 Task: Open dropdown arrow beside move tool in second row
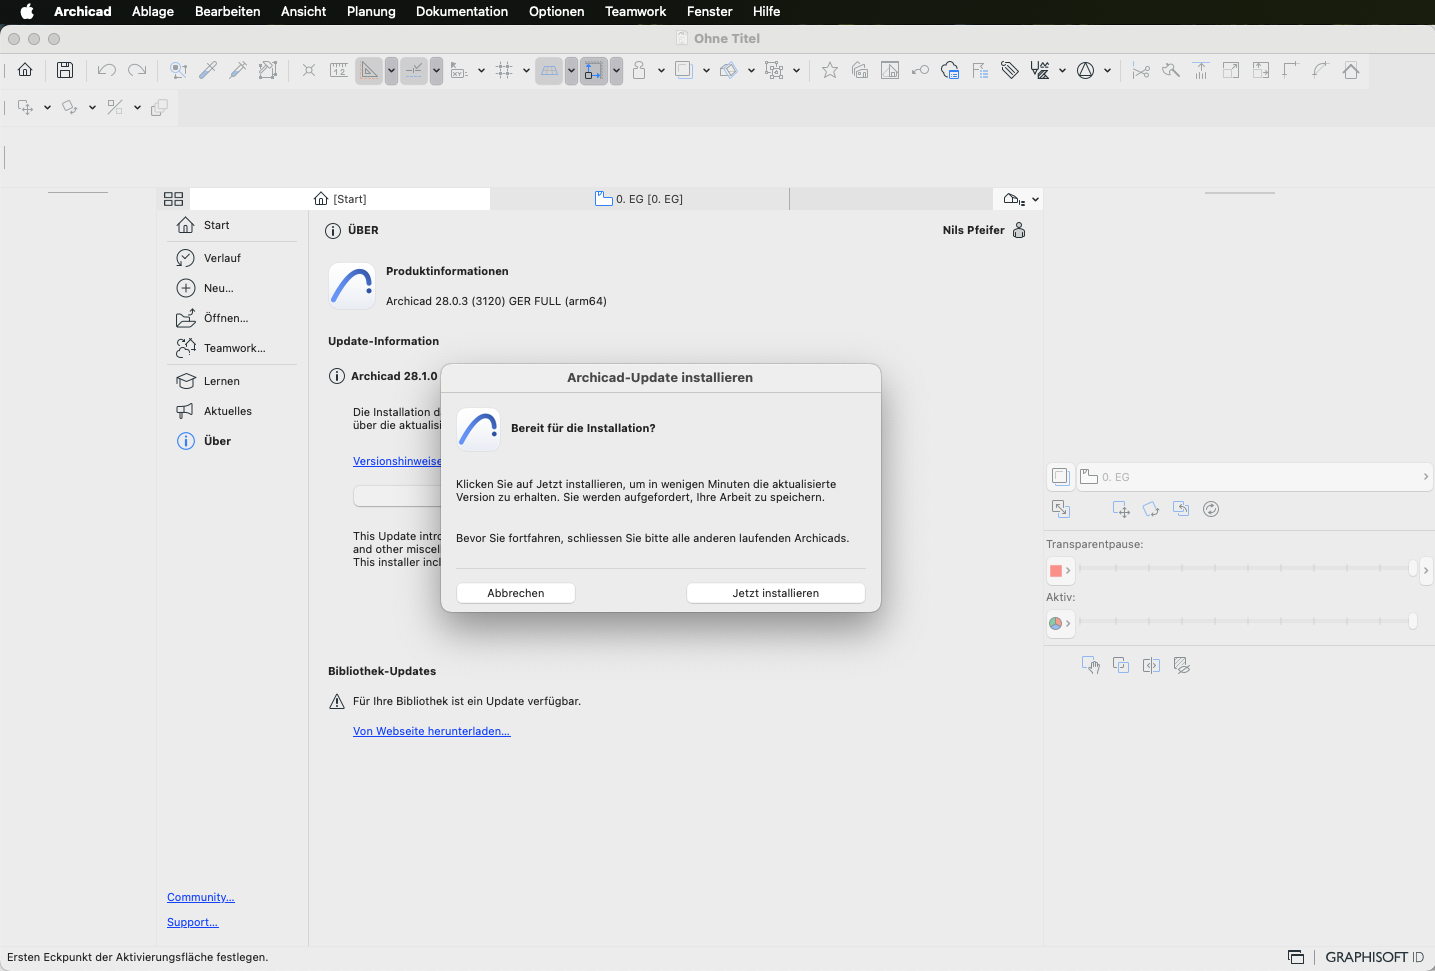(47, 107)
